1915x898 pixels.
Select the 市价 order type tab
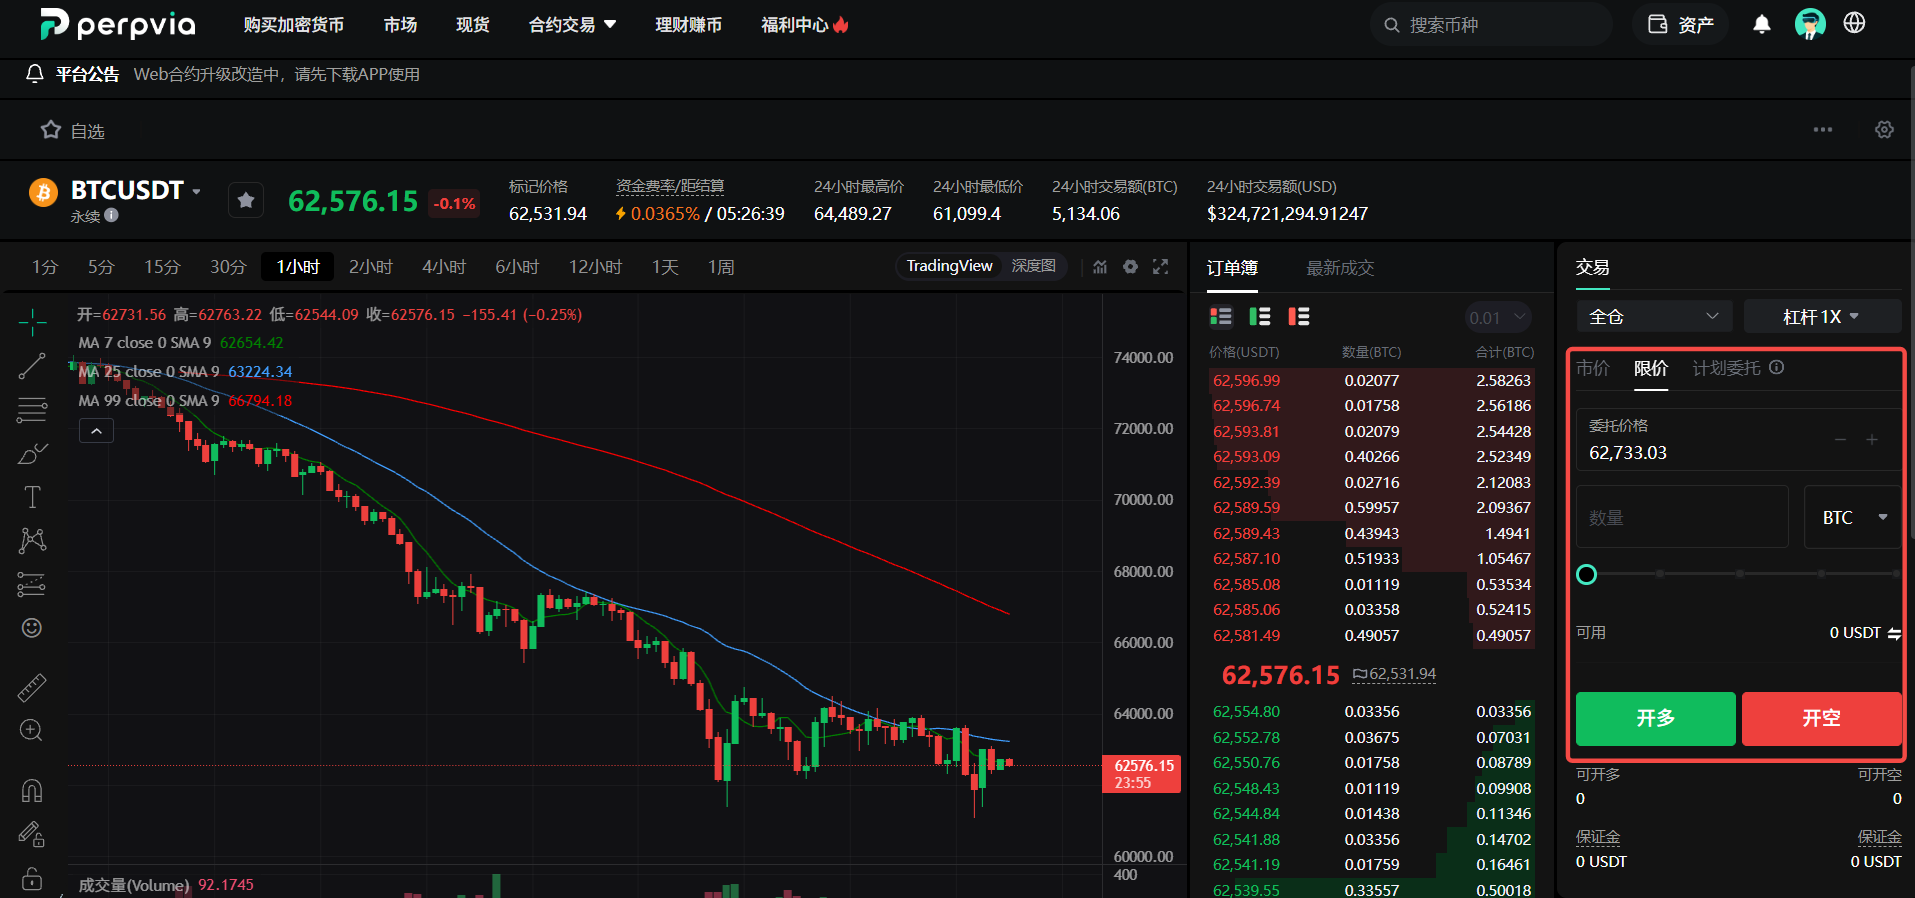pos(1593,368)
